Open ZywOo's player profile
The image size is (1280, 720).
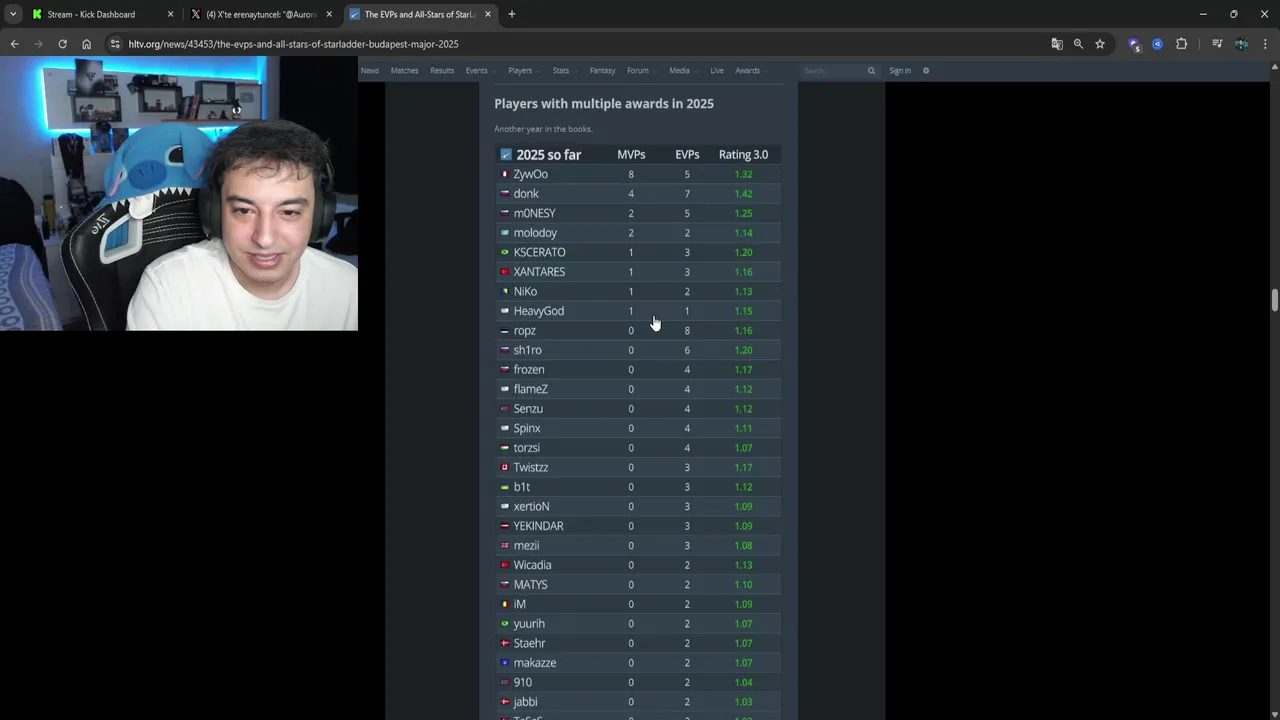click(x=530, y=174)
